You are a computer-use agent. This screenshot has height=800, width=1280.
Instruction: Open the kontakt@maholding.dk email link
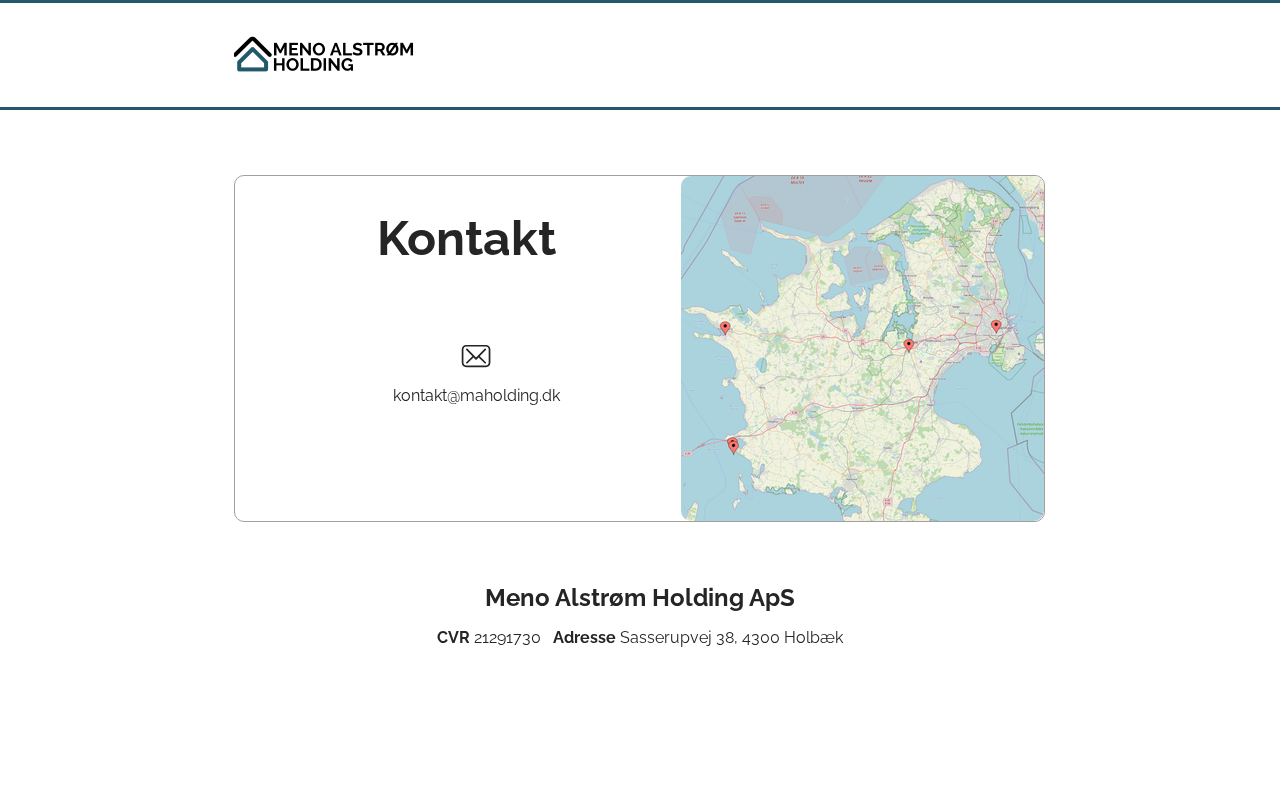click(x=476, y=395)
